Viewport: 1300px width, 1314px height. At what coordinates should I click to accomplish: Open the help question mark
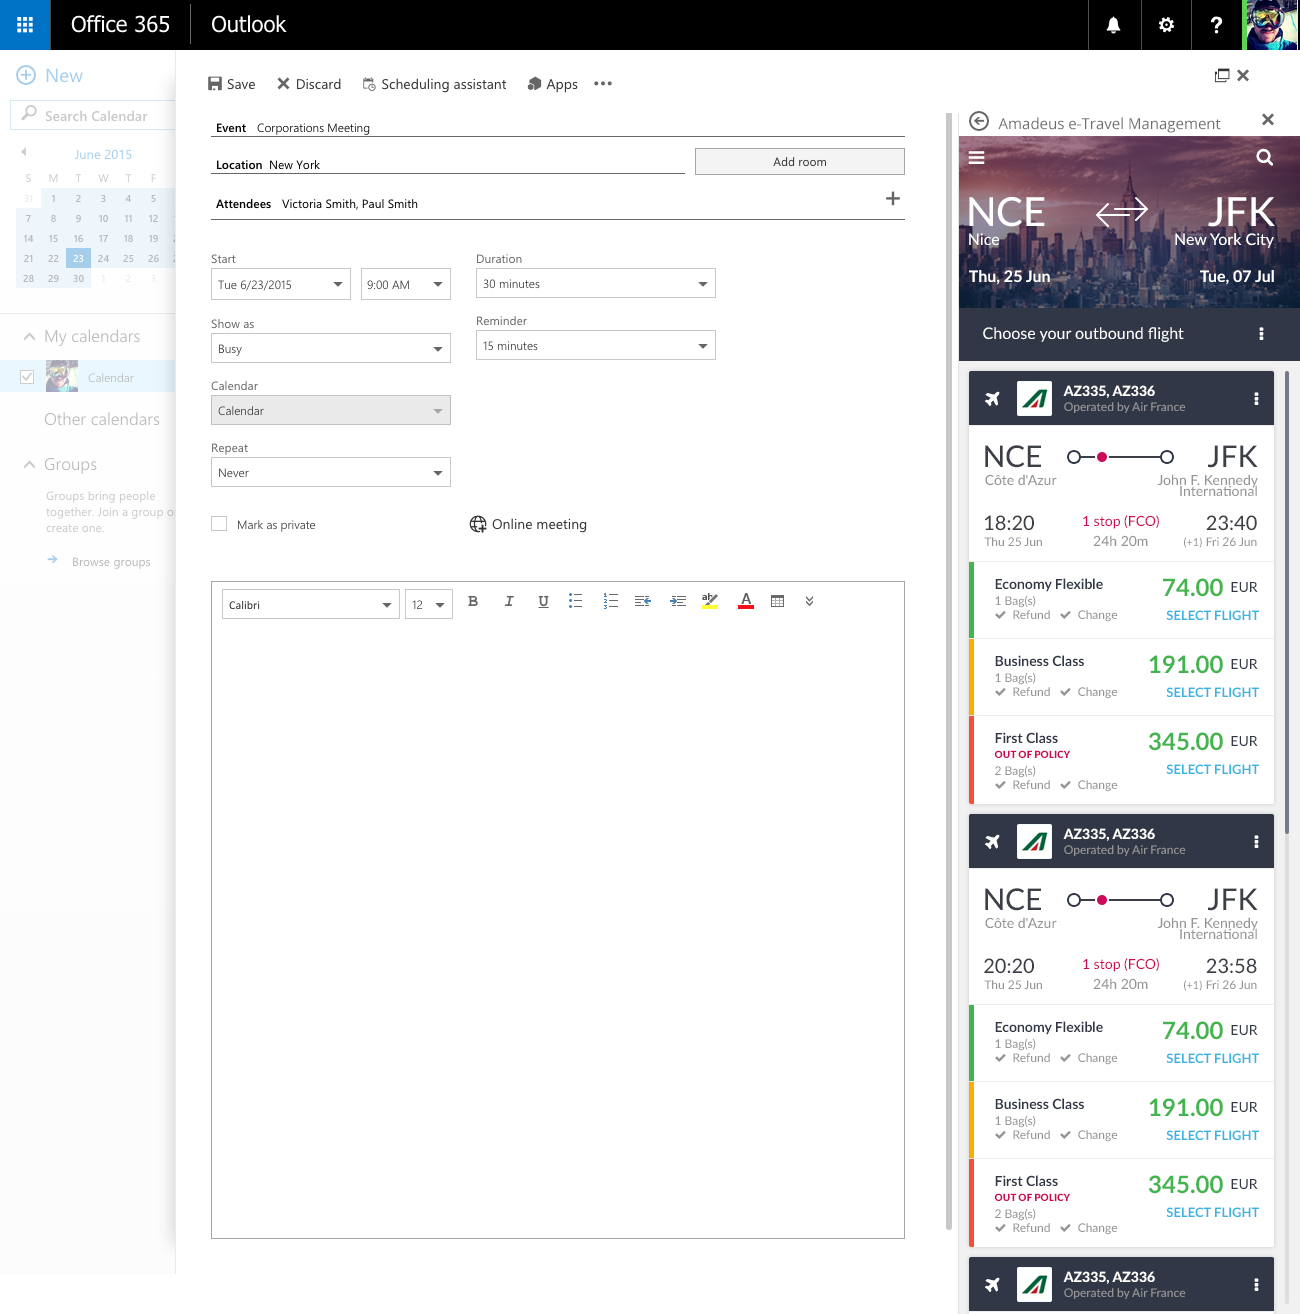click(1216, 25)
